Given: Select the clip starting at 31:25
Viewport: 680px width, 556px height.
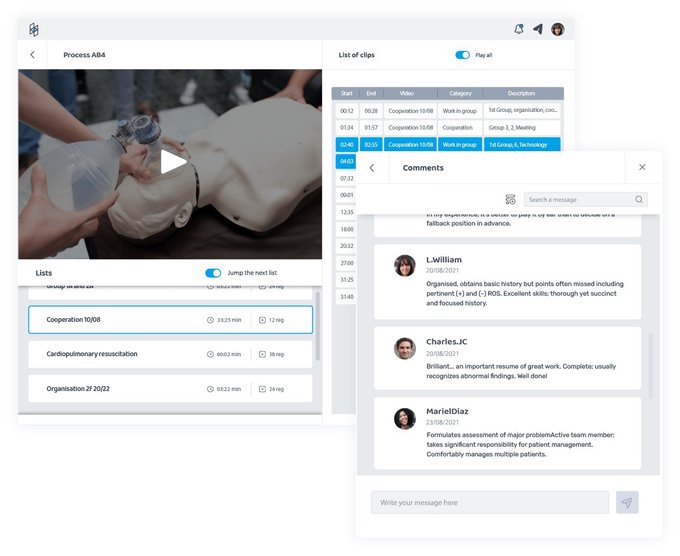Looking at the screenshot, I should point(346,280).
